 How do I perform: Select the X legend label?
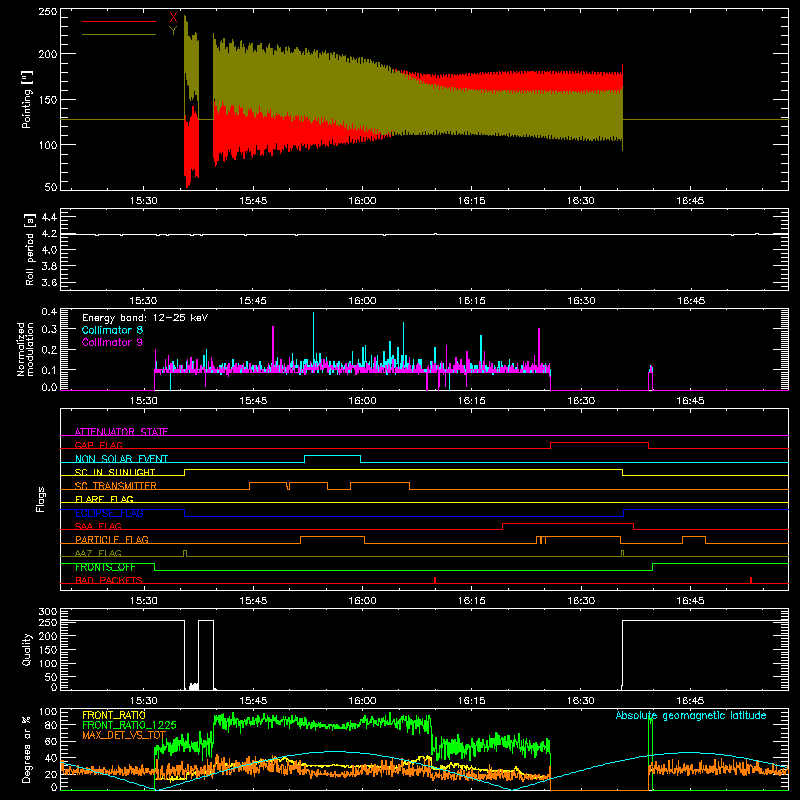(x=173, y=18)
